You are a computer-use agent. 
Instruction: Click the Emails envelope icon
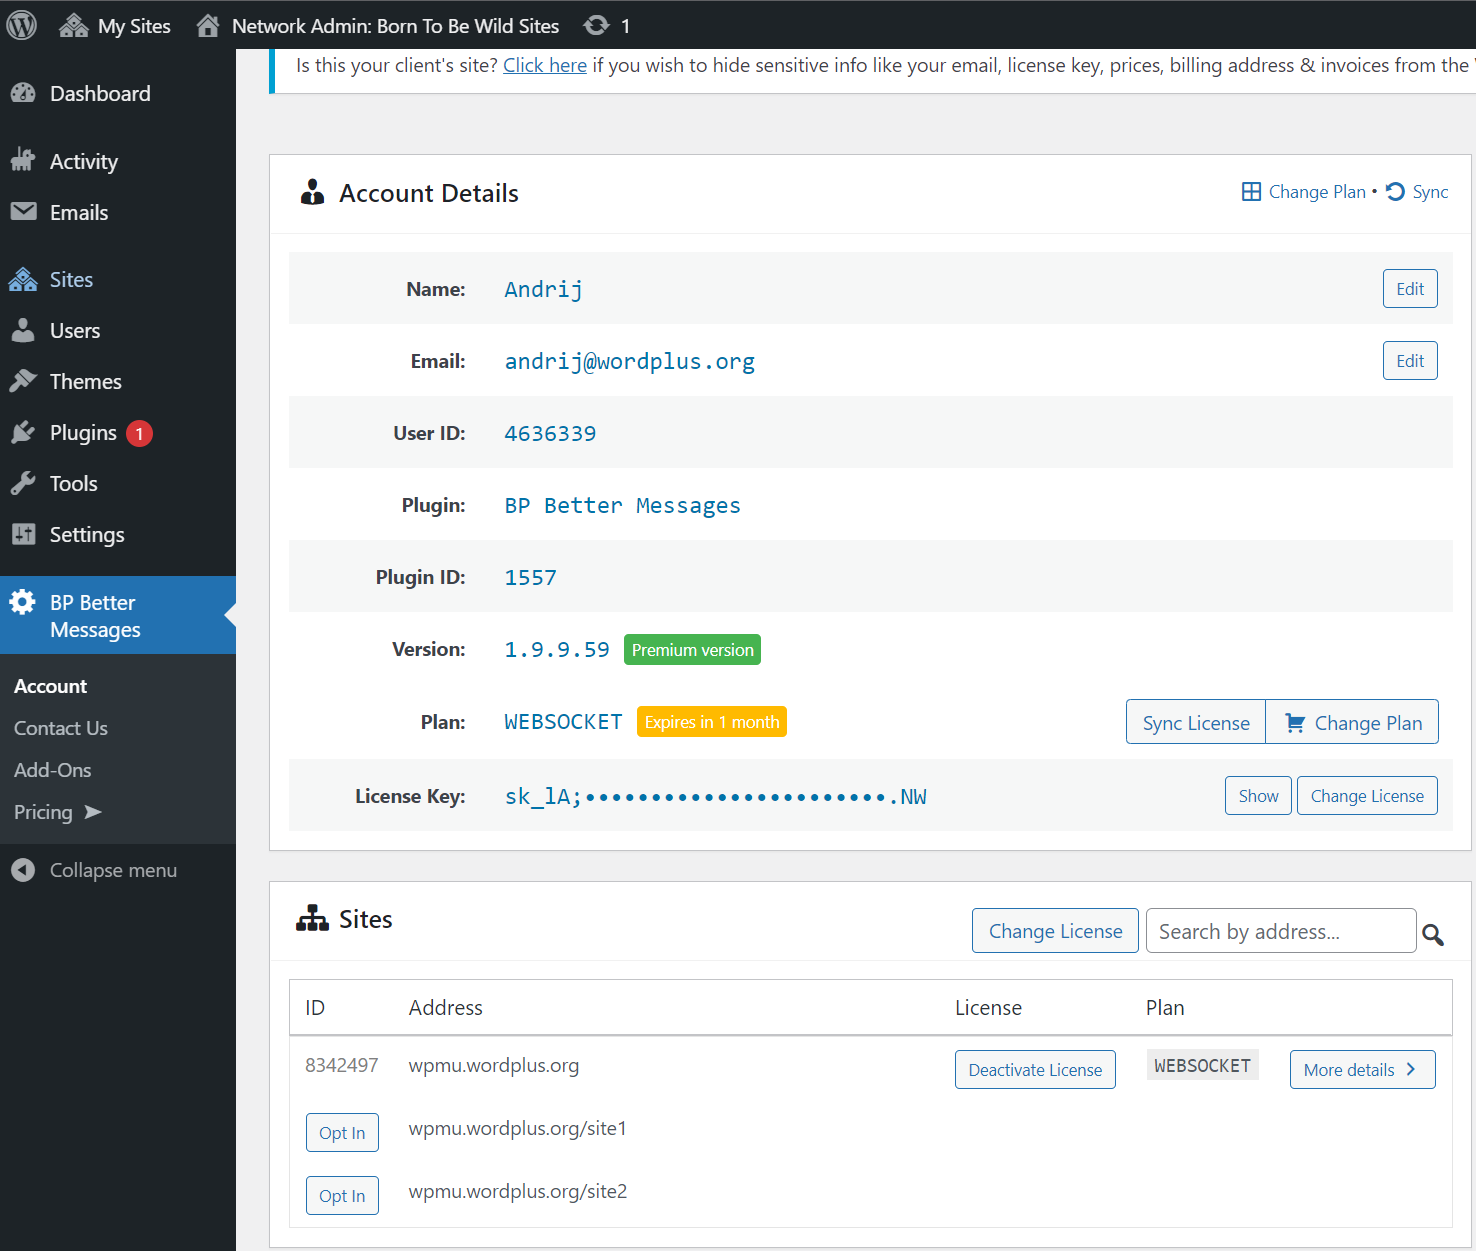pos(23,212)
